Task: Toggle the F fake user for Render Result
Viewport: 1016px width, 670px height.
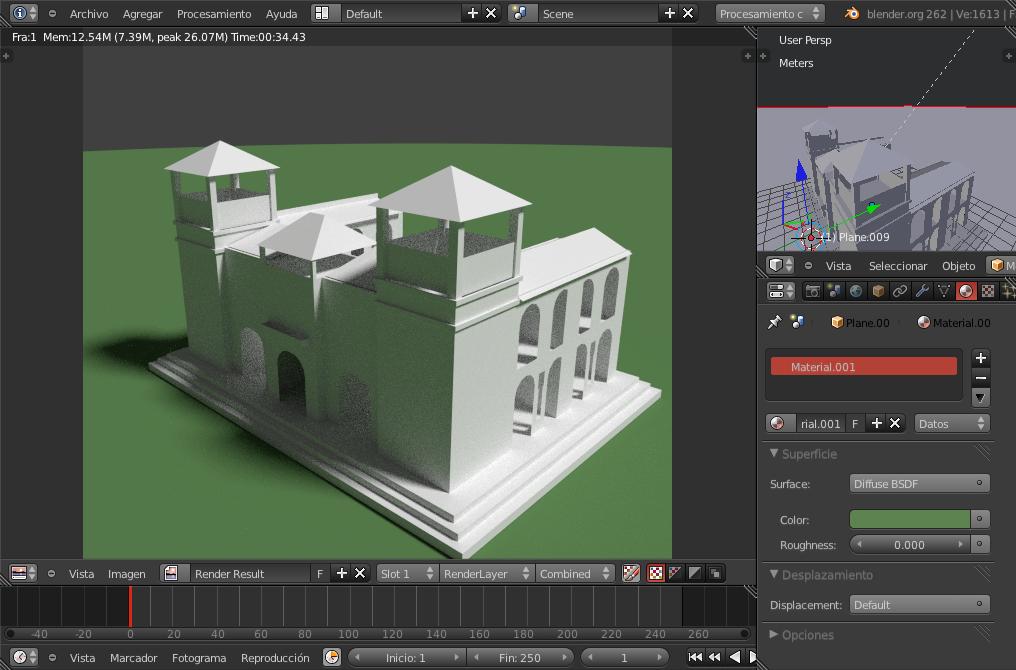Action: pyautogui.click(x=320, y=574)
